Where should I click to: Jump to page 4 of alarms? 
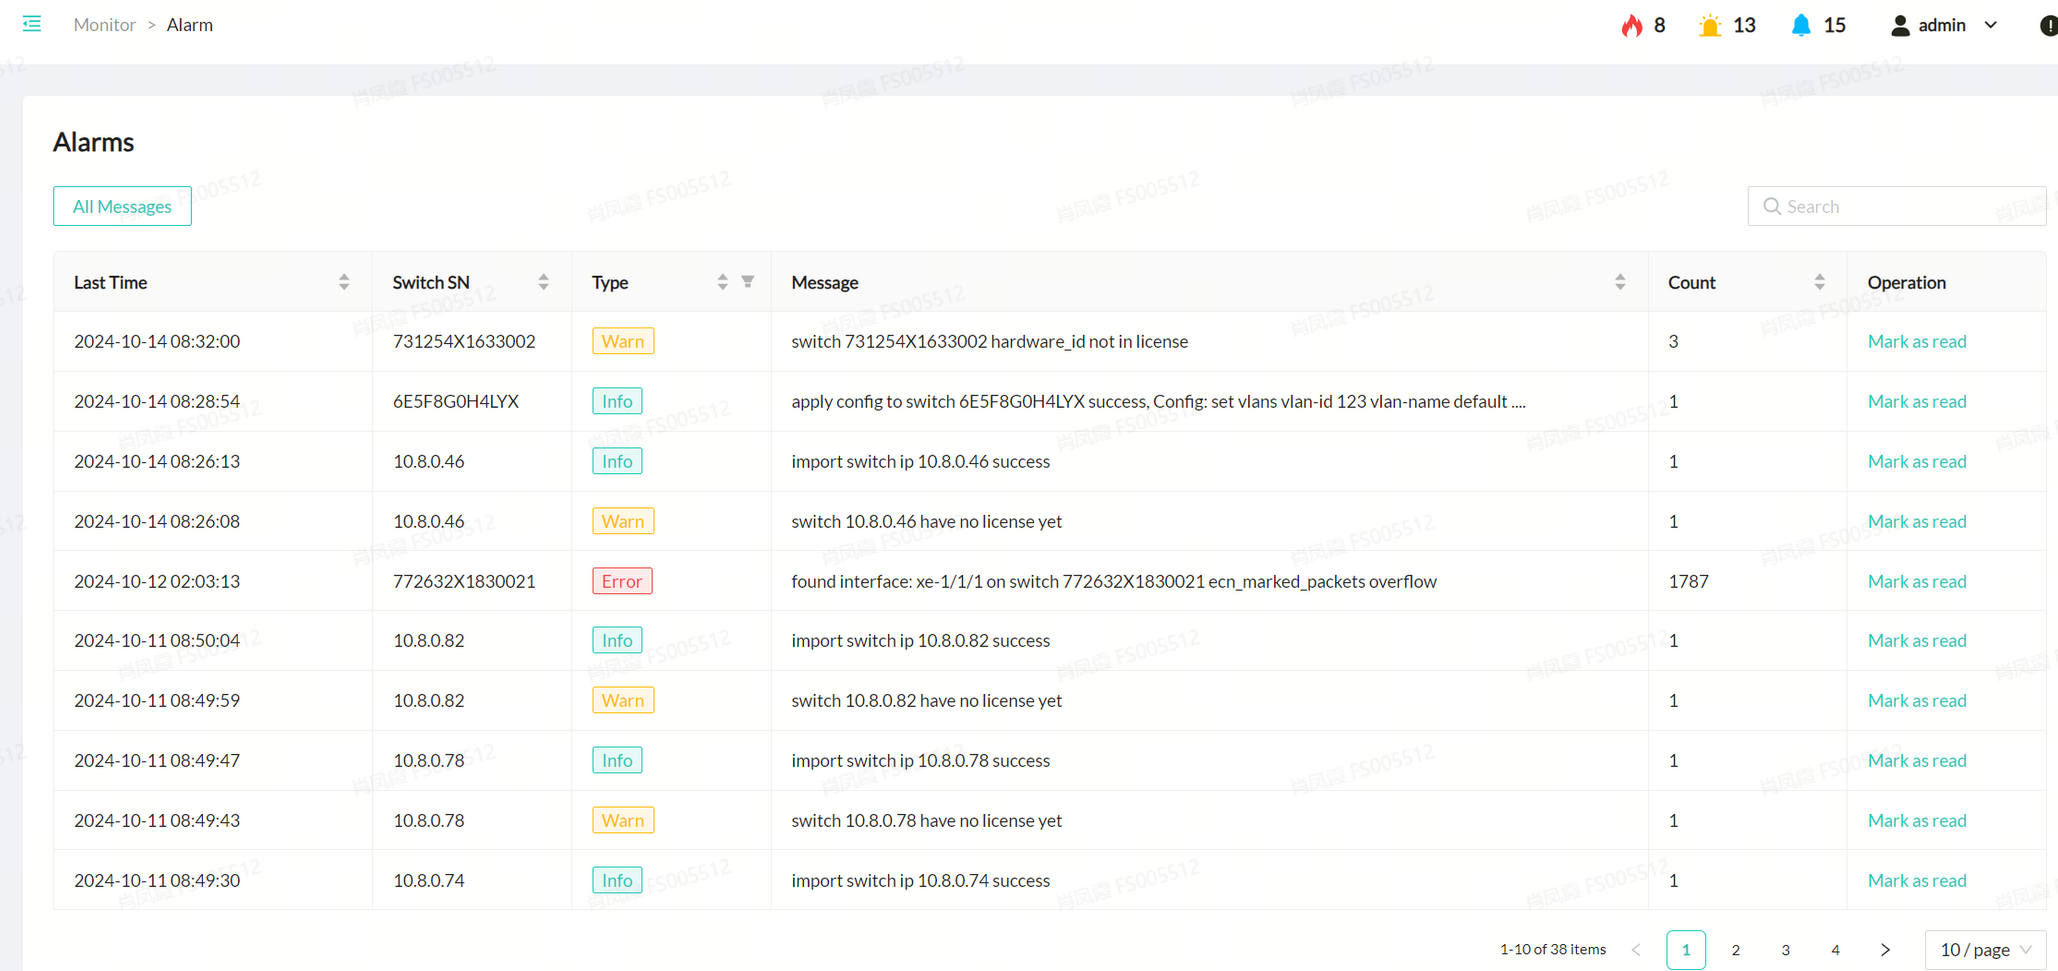click(x=1835, y=950)
